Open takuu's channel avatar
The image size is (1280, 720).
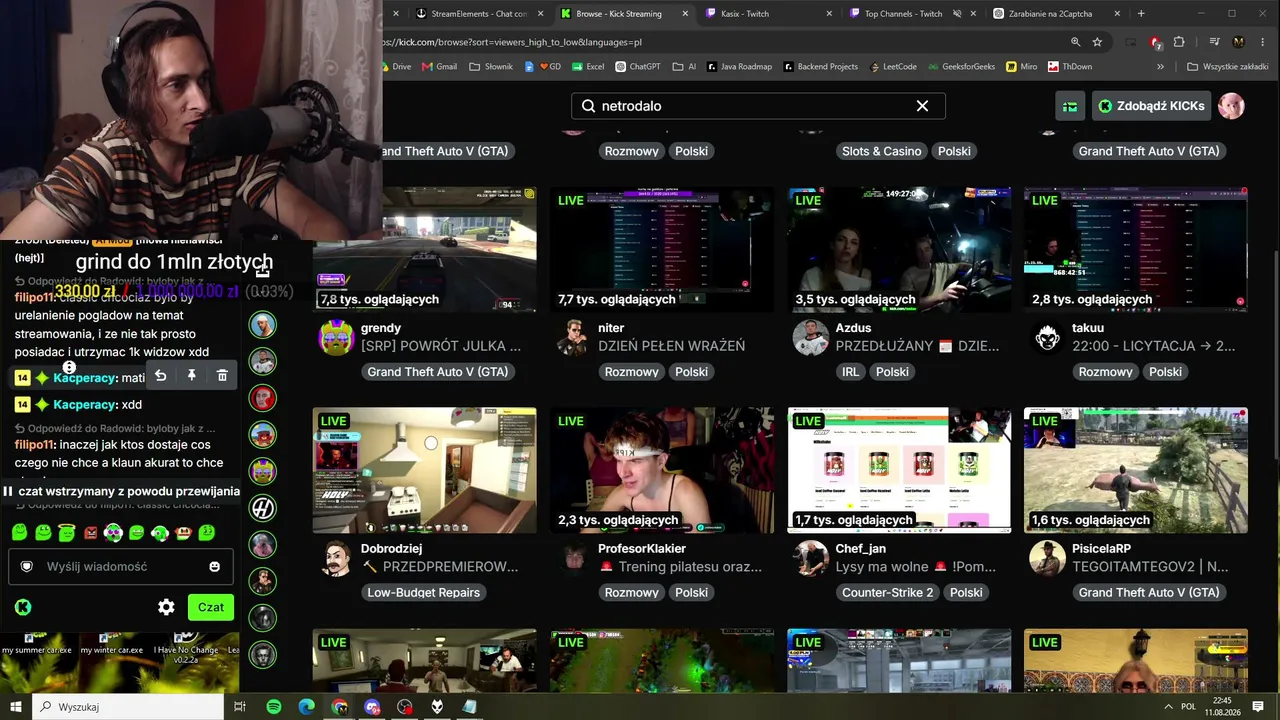point(1047,338)
